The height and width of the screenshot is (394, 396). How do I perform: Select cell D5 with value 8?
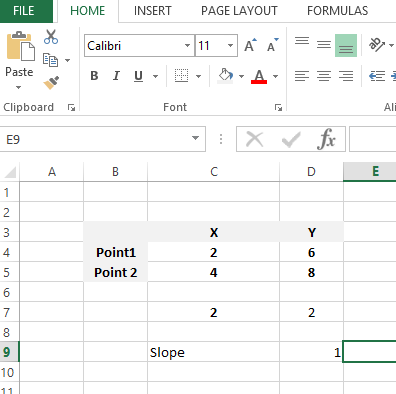pos(311,272)
